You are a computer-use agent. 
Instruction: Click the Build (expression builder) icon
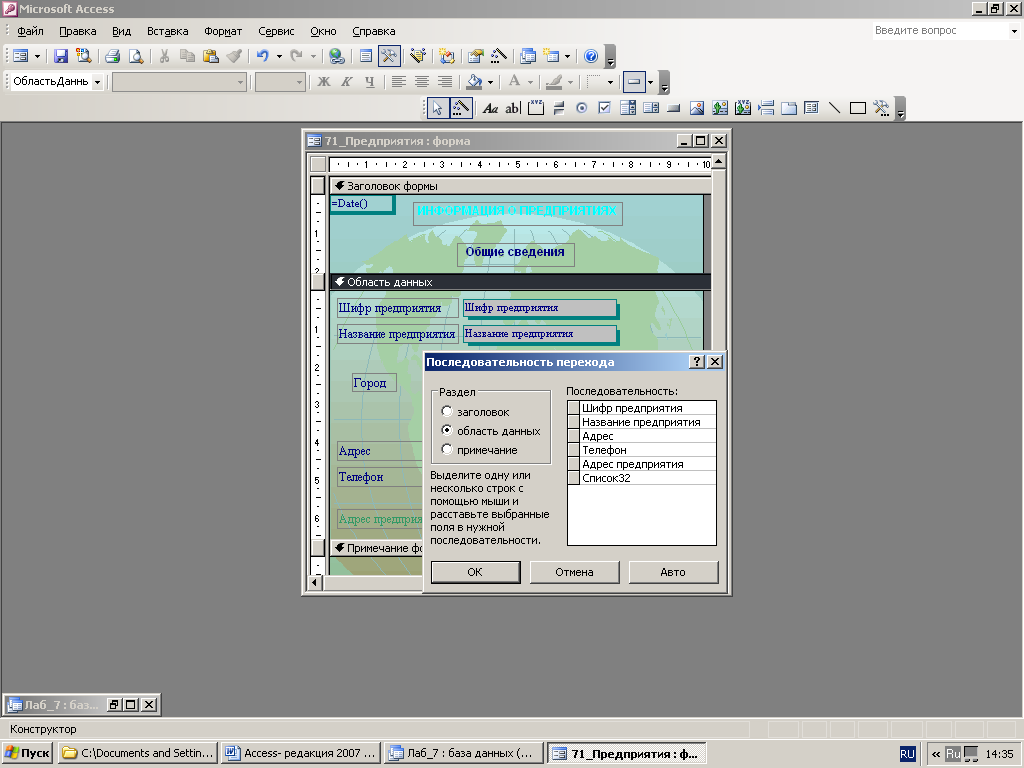[498, 56]
